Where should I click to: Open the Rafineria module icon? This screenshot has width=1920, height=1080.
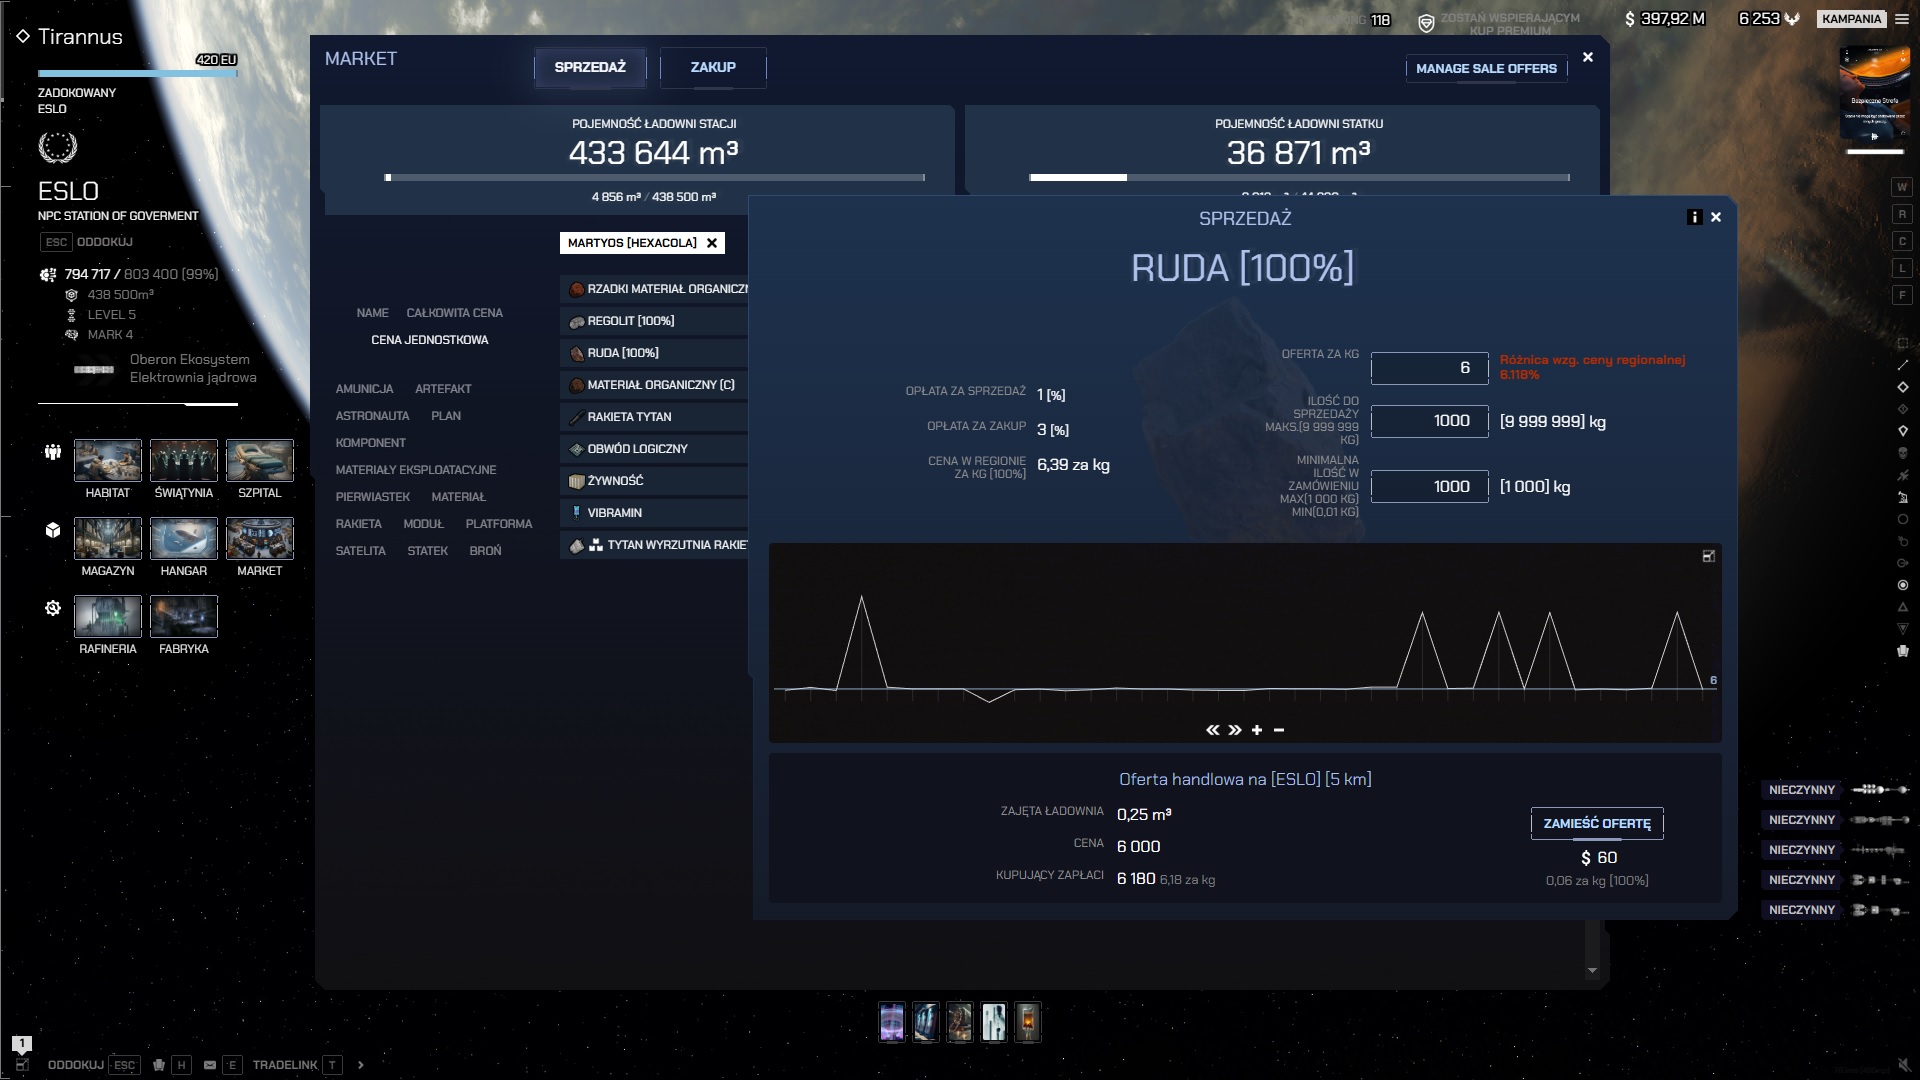[107, 617]
